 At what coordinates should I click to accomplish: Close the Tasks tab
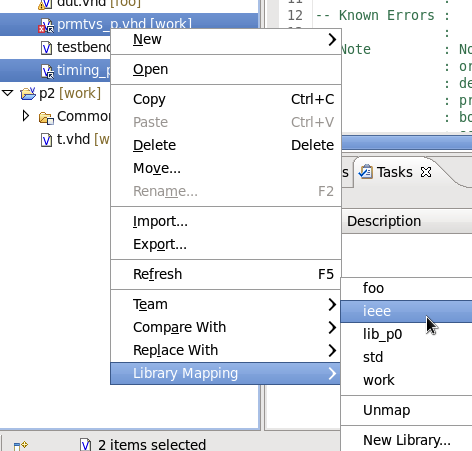coord(426,172)
